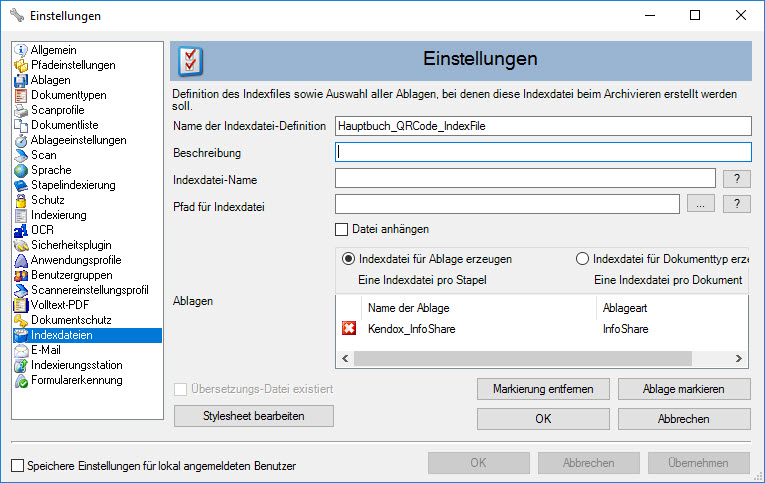765x483 pixels.
Task: Select Indexdatei für Dokumenttyp radio option
Action: [582, 259]
